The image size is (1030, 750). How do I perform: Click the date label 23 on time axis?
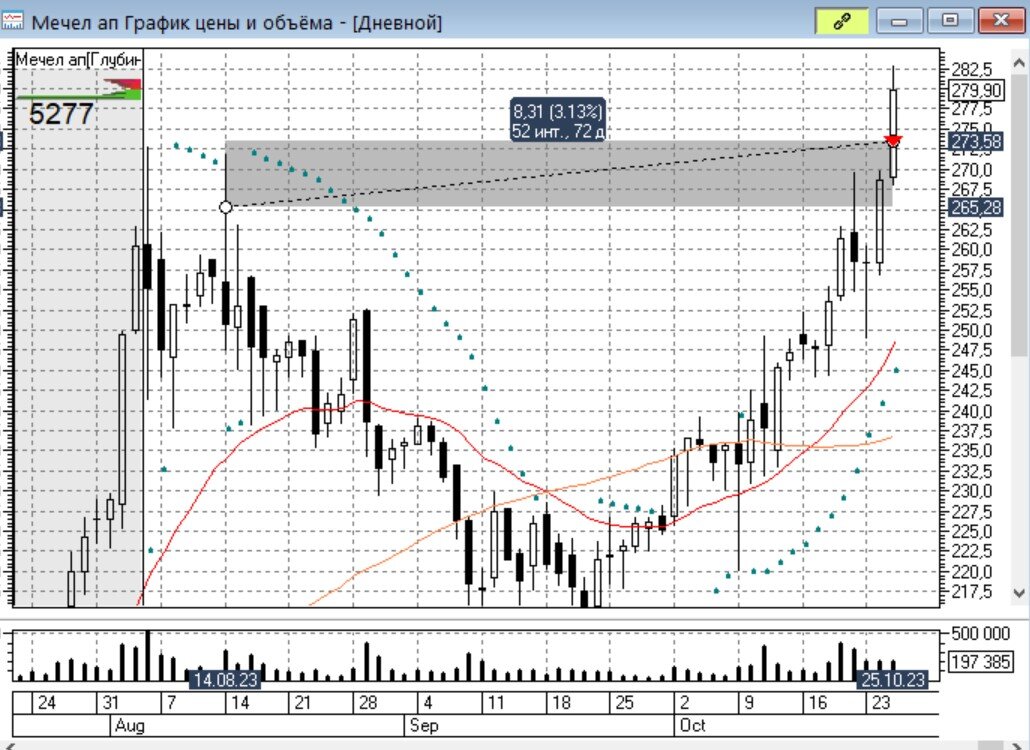point(881,703)
